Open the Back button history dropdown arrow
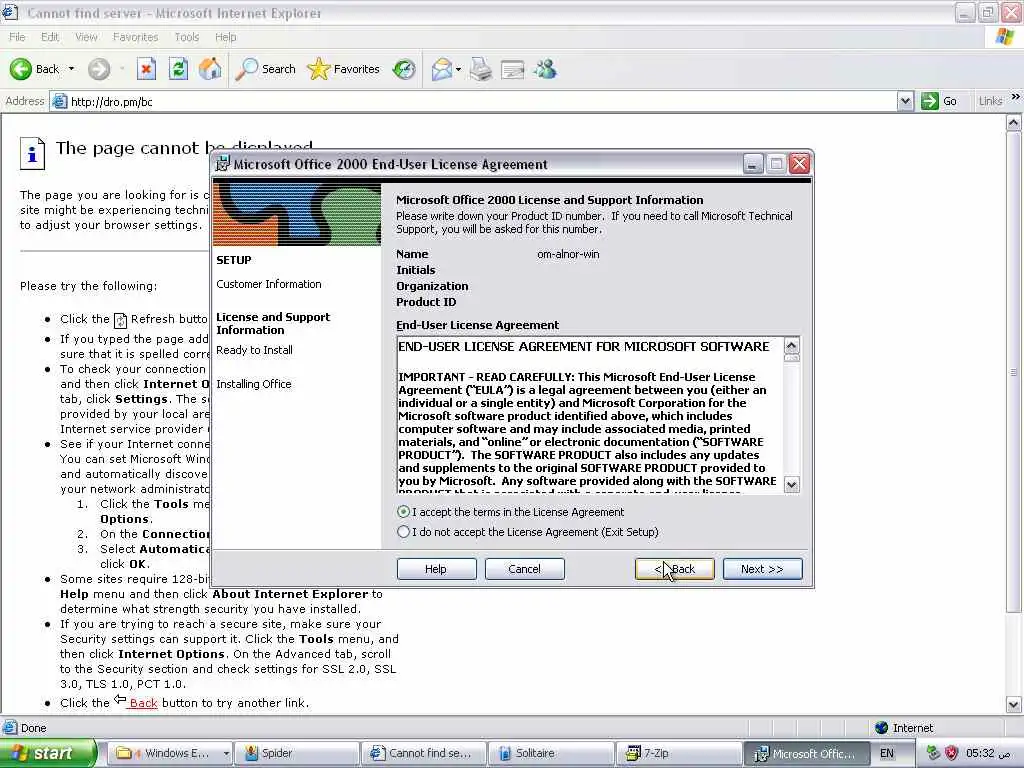Viewport: 1024px width, 768px height. [71, 69]
